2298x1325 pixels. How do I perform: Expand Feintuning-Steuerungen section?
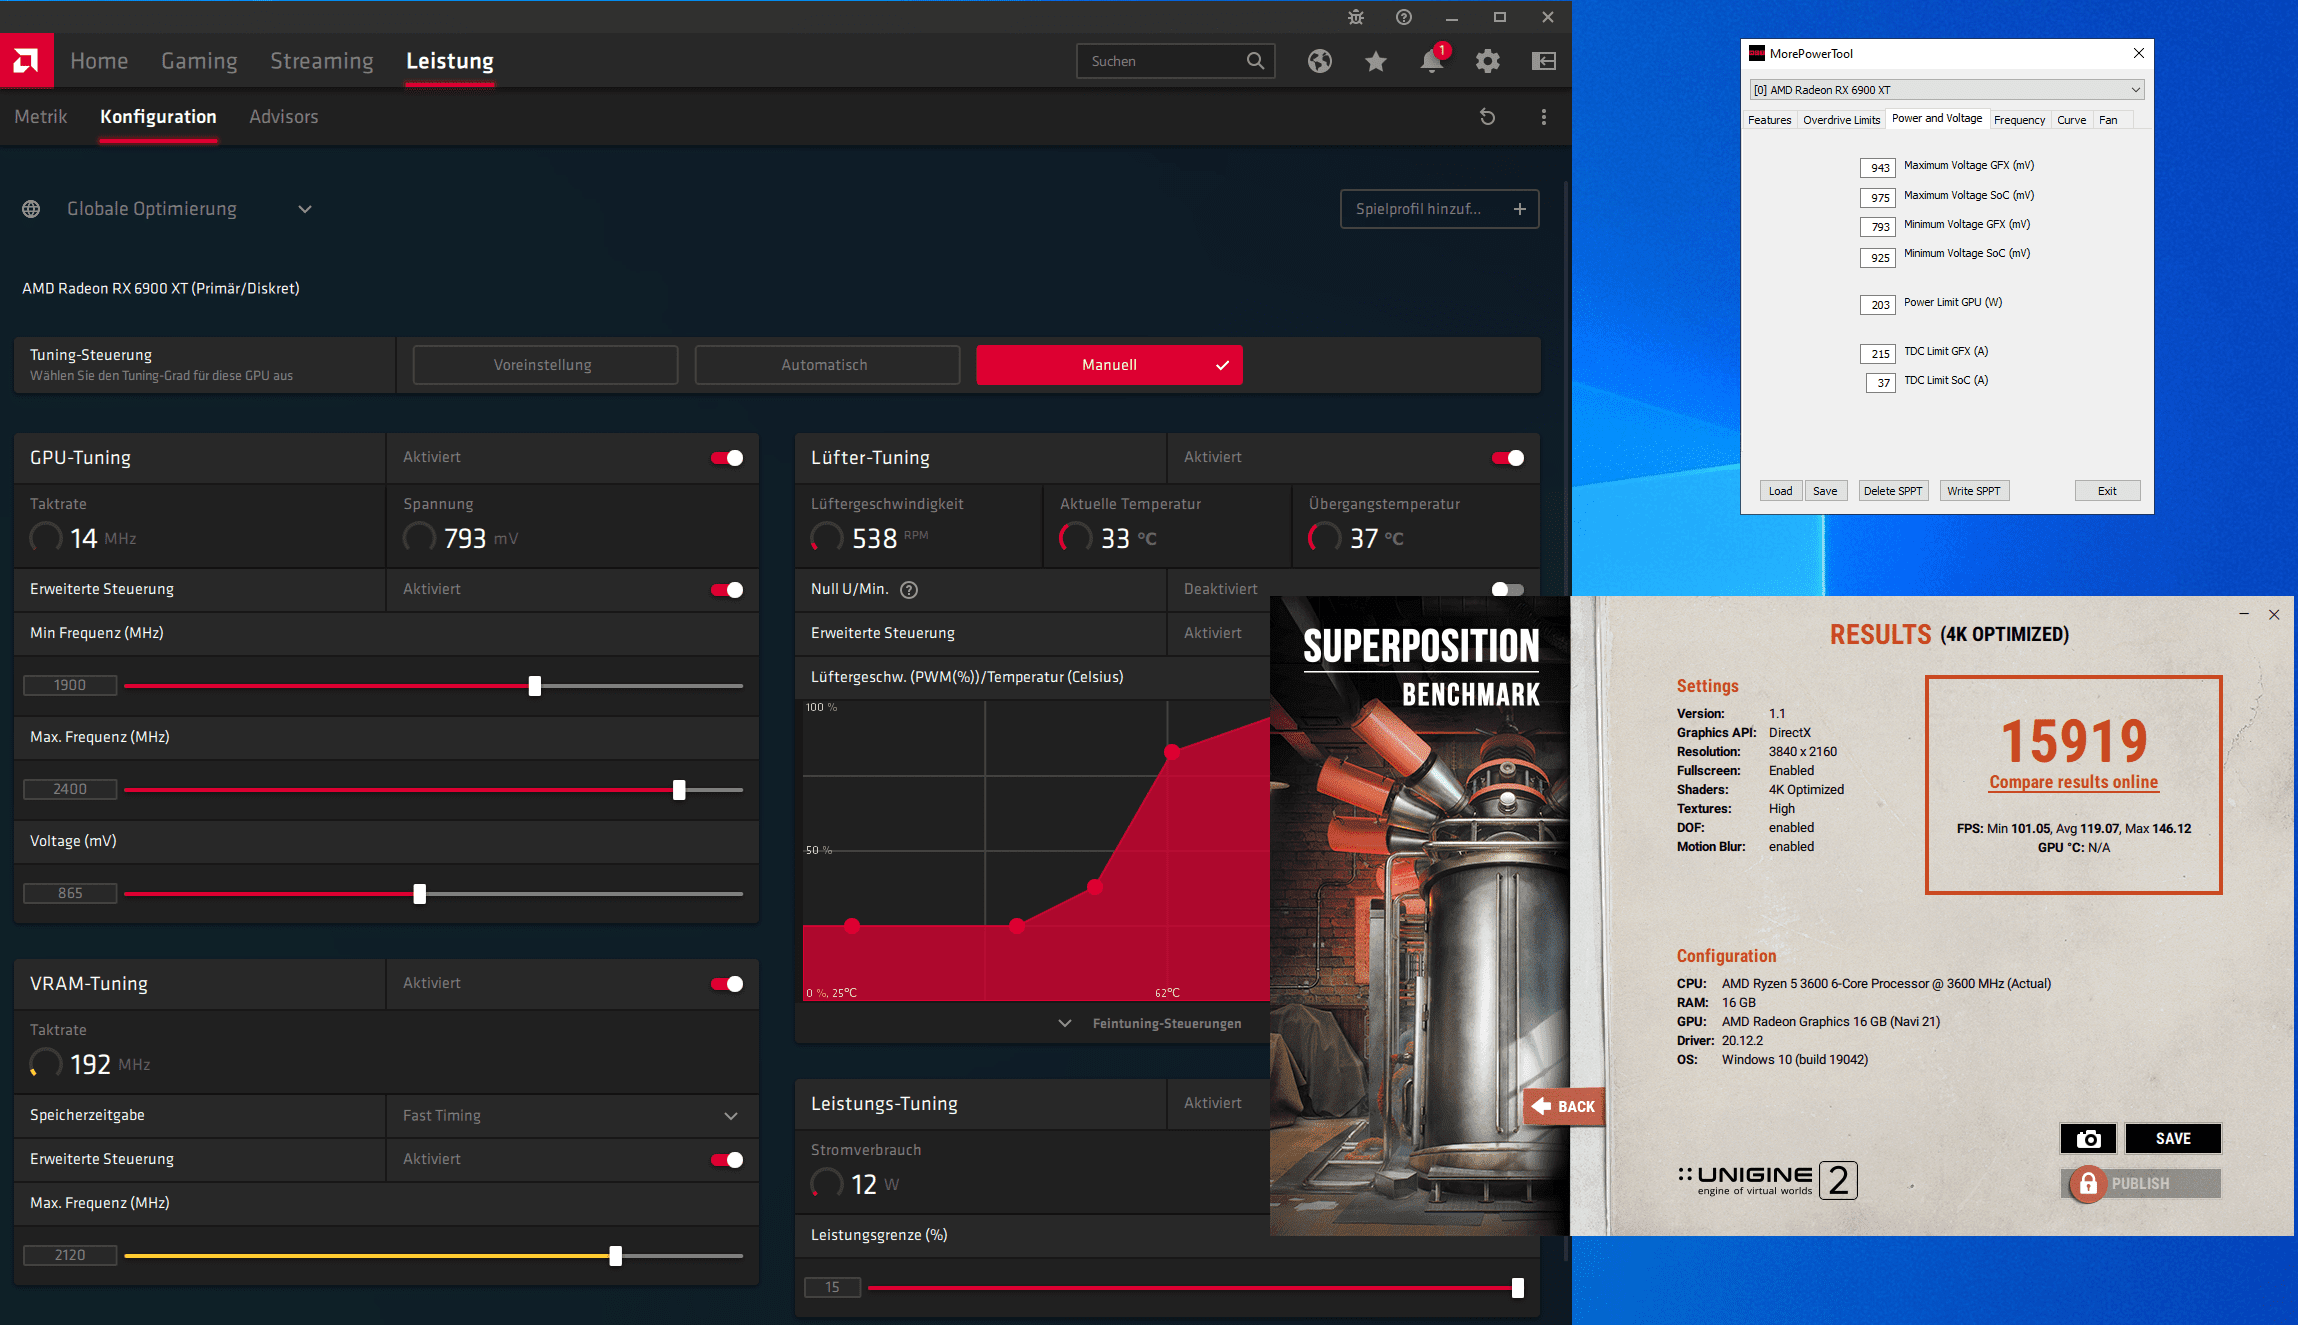click(x=1151, y=1024)
